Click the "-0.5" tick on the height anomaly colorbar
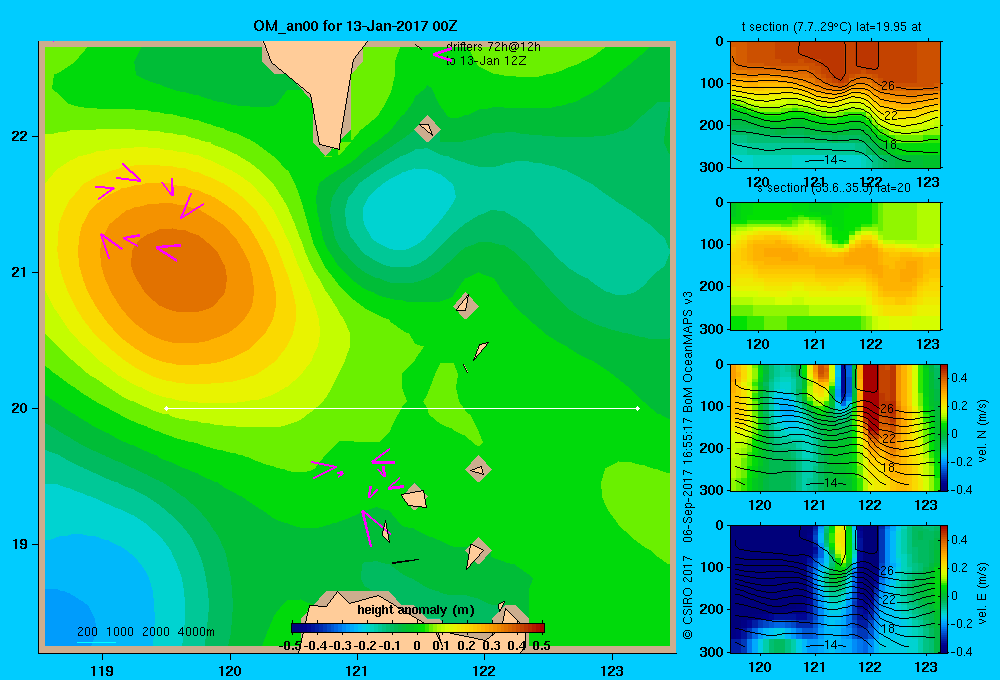This screenshot has height=680, width=1000. click(x=290, y=646)
